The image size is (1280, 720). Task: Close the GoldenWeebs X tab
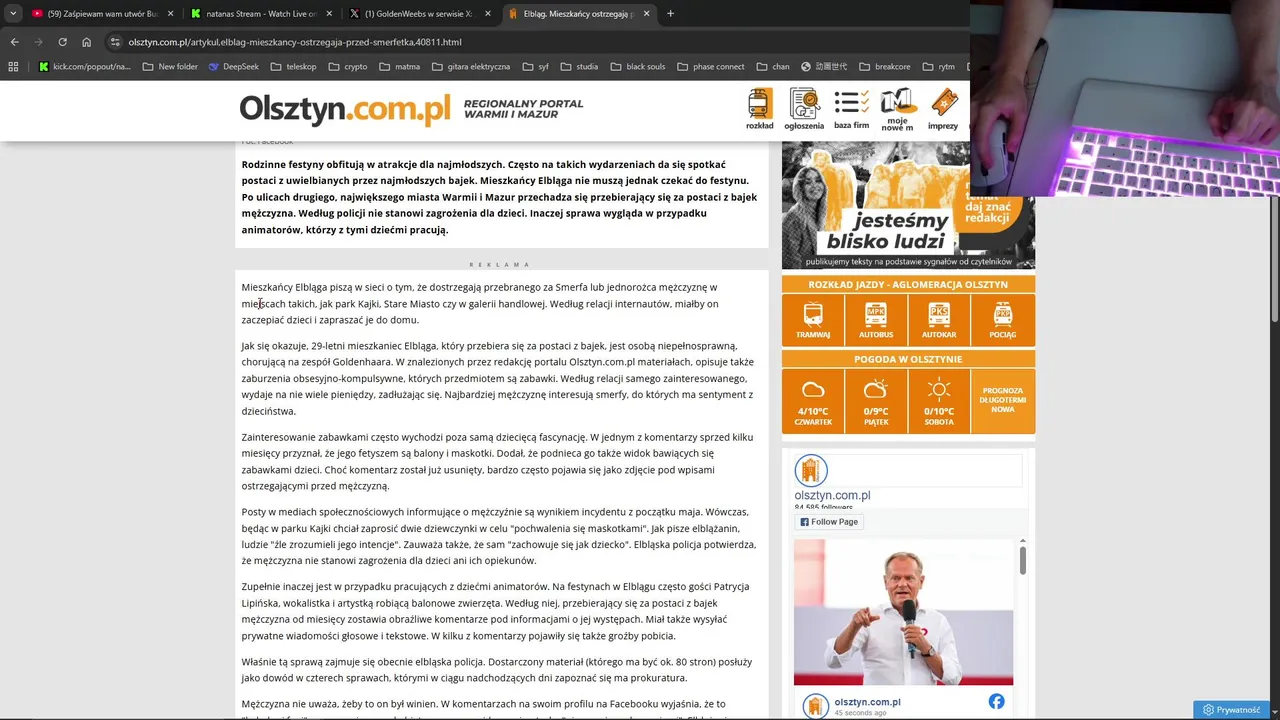pyautogui.click(x=488, y=14)
